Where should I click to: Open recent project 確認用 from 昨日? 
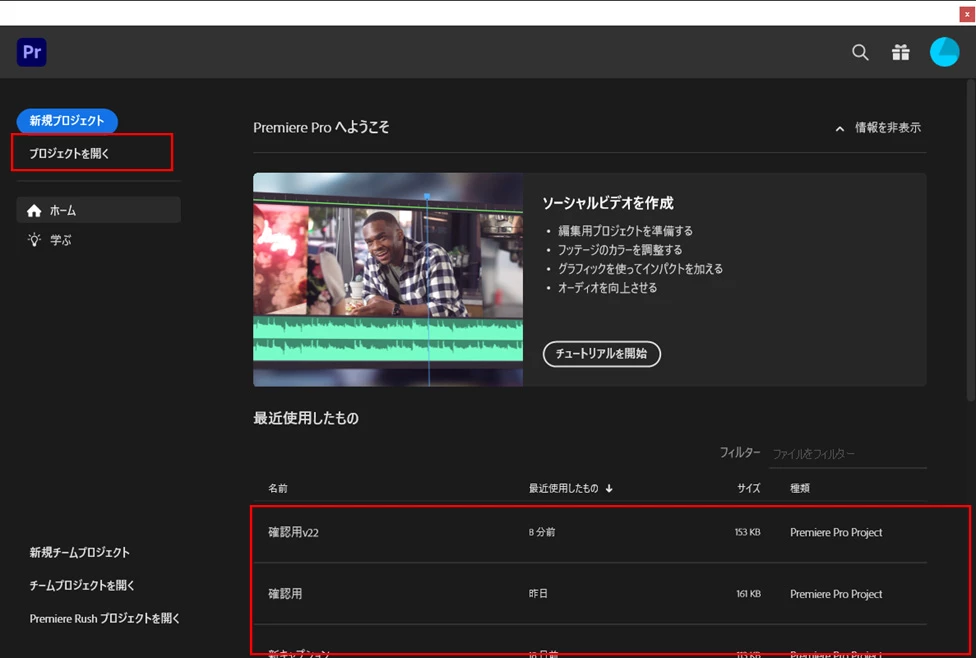[x=590, y=594]
